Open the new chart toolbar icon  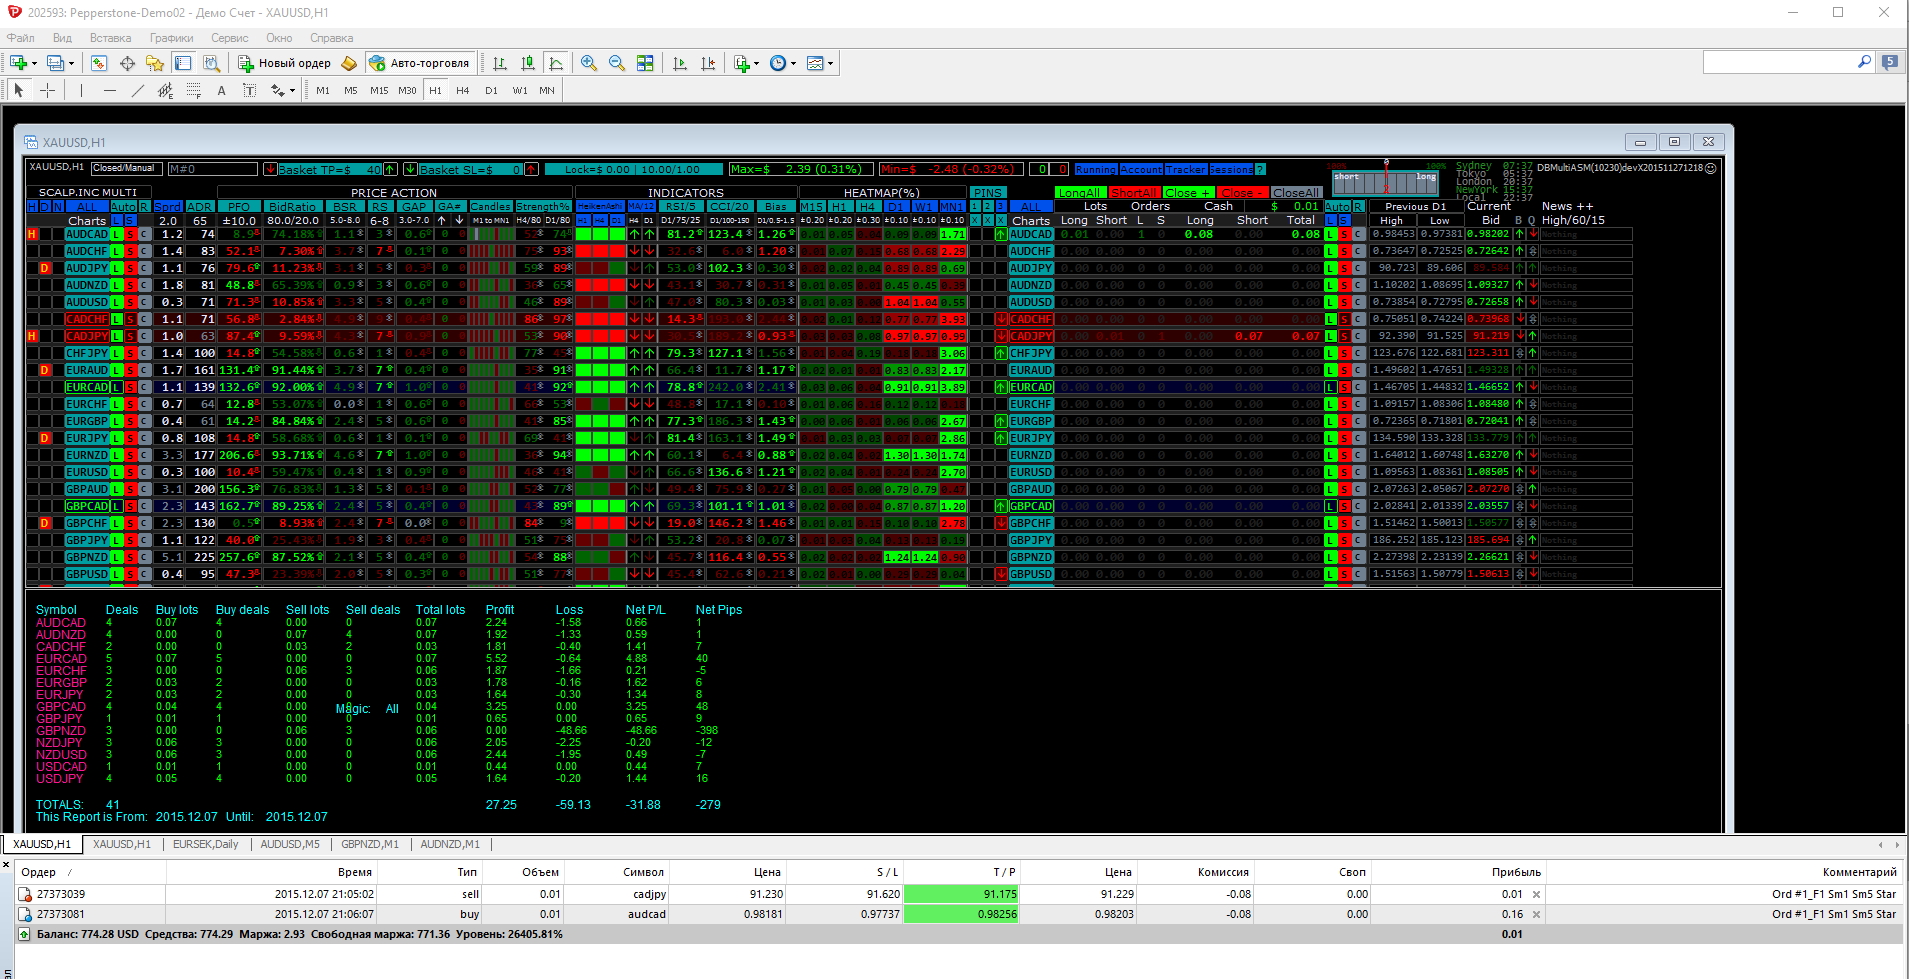click(19, 63)
